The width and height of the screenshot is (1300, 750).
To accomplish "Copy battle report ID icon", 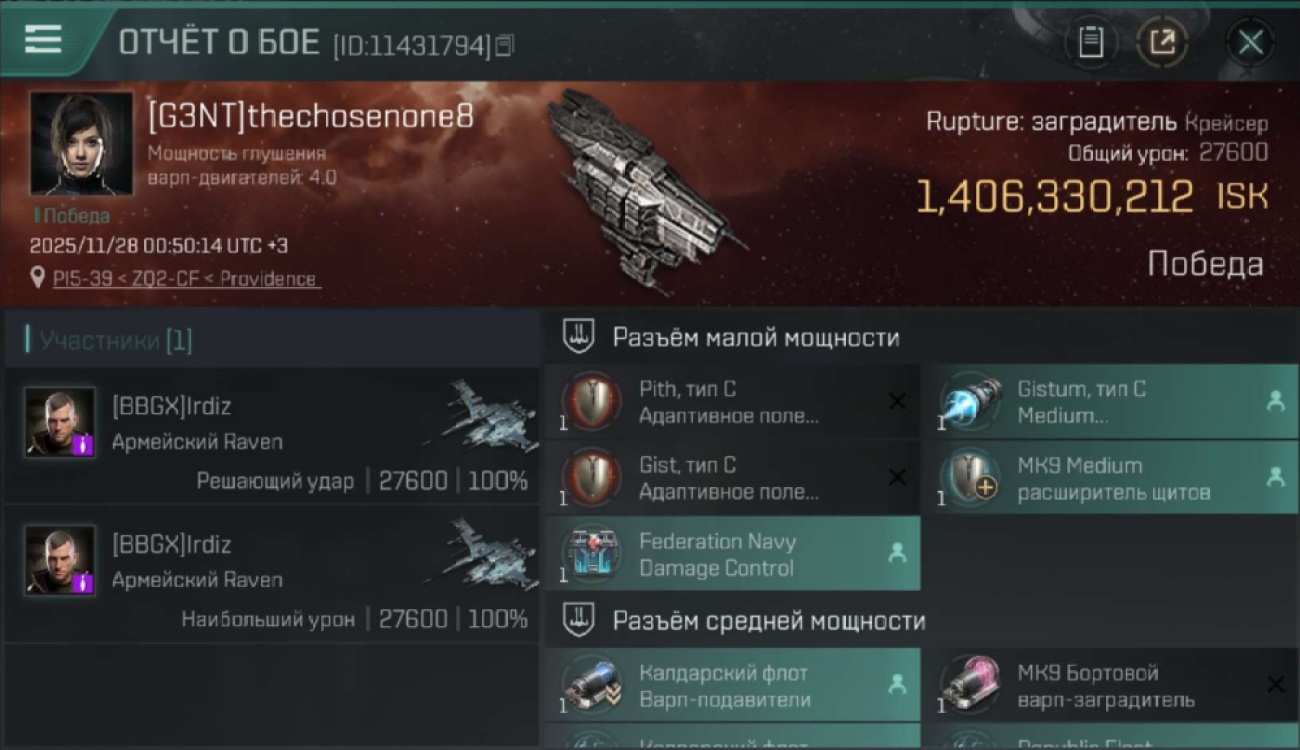I will point(505,45).
